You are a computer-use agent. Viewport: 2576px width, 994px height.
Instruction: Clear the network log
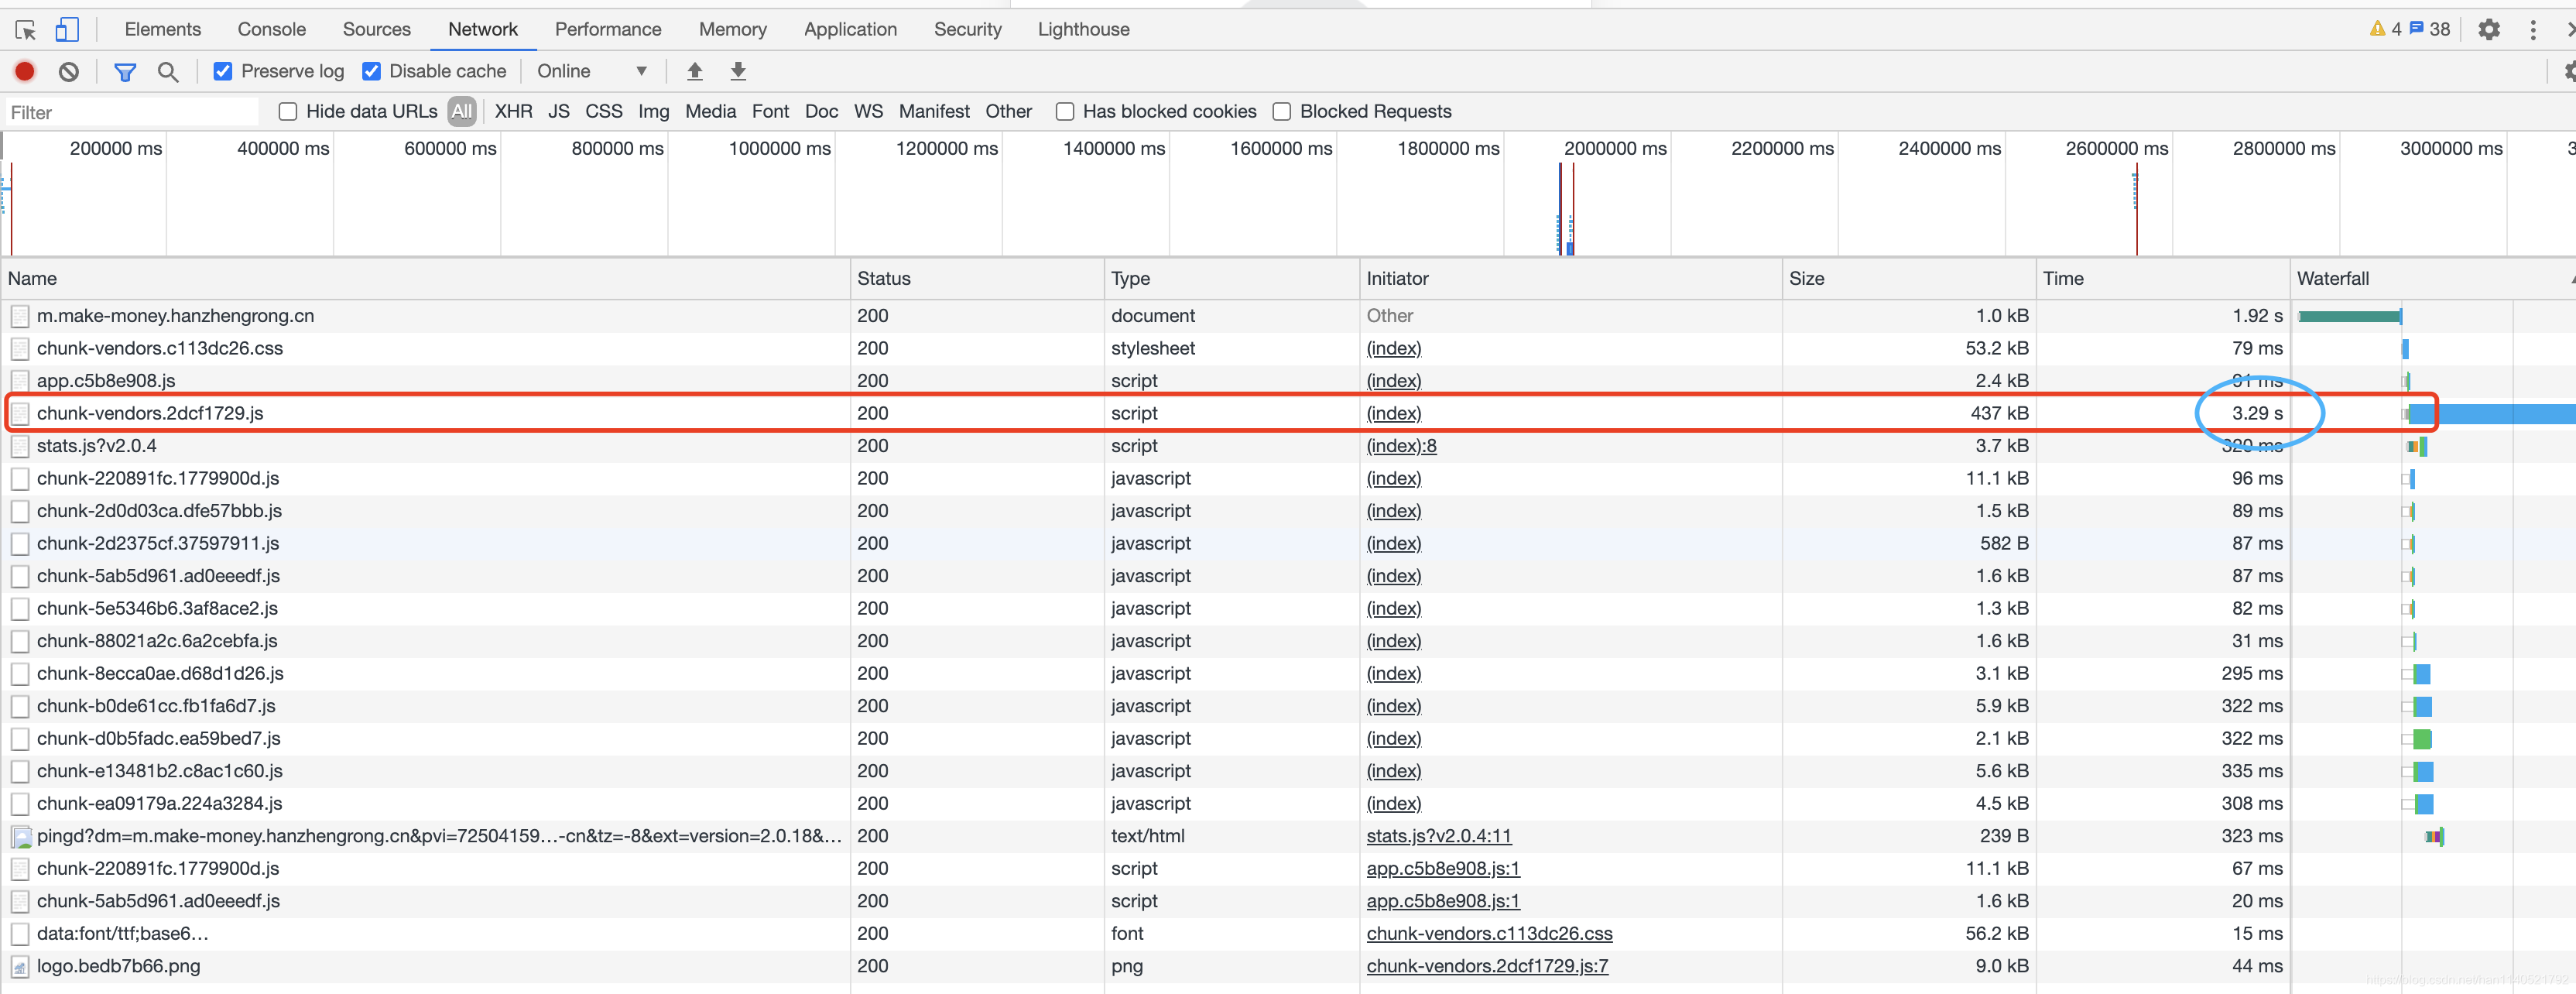click(68, 71)
